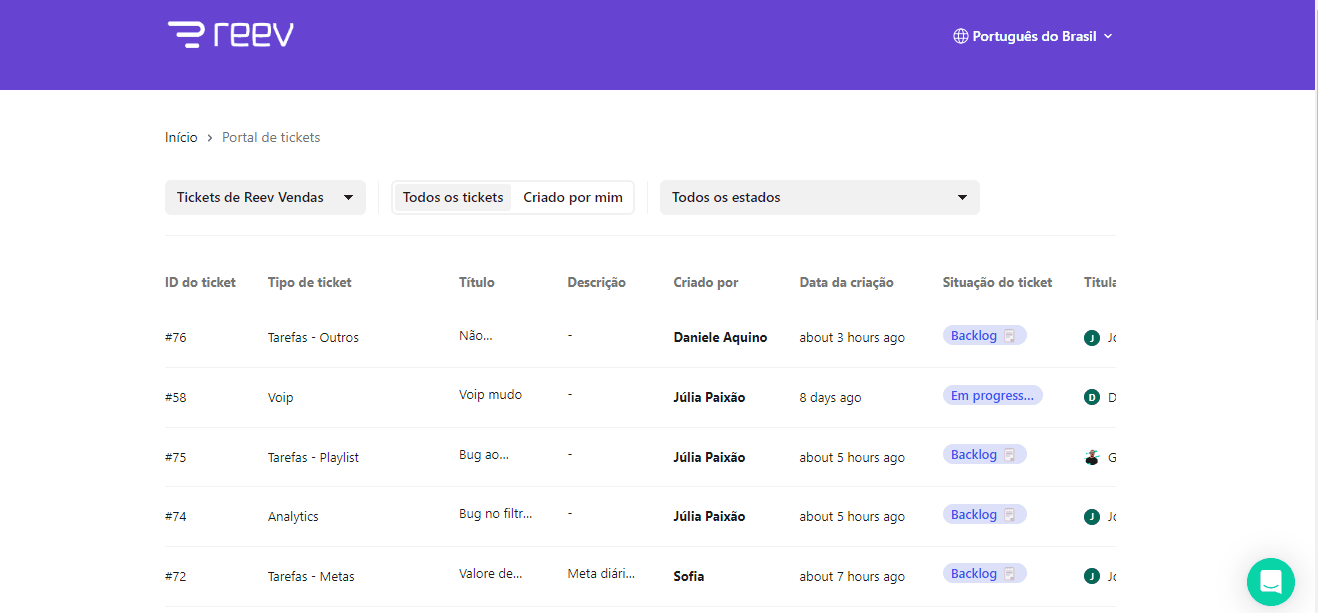Viewport: 1318px width, 613px height.
Task: Click the Data da criação column header
Action: pos(847,282)
